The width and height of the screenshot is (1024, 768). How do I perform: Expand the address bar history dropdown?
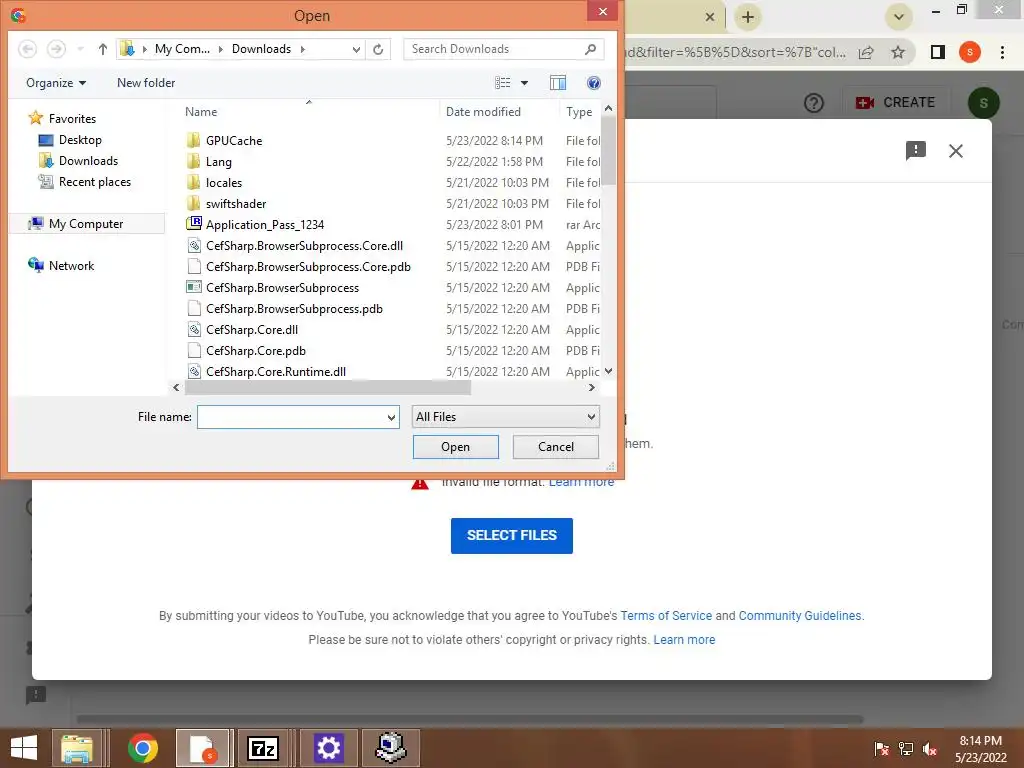coord(356,49)
